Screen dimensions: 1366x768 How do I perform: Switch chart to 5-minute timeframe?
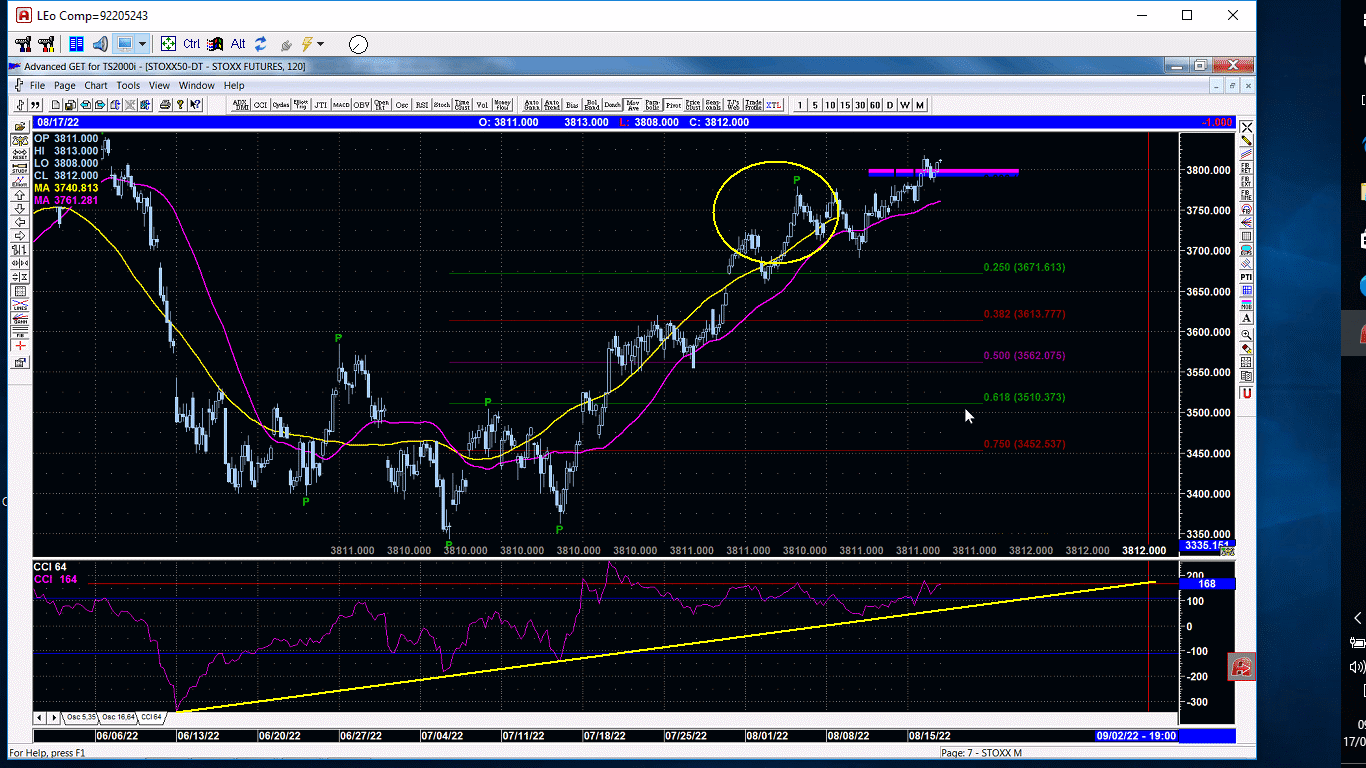coord(815,104)
